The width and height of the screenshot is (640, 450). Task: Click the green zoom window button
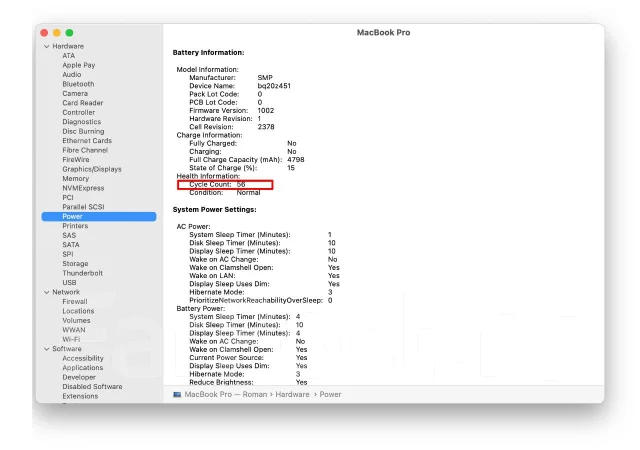coord(69,33)
